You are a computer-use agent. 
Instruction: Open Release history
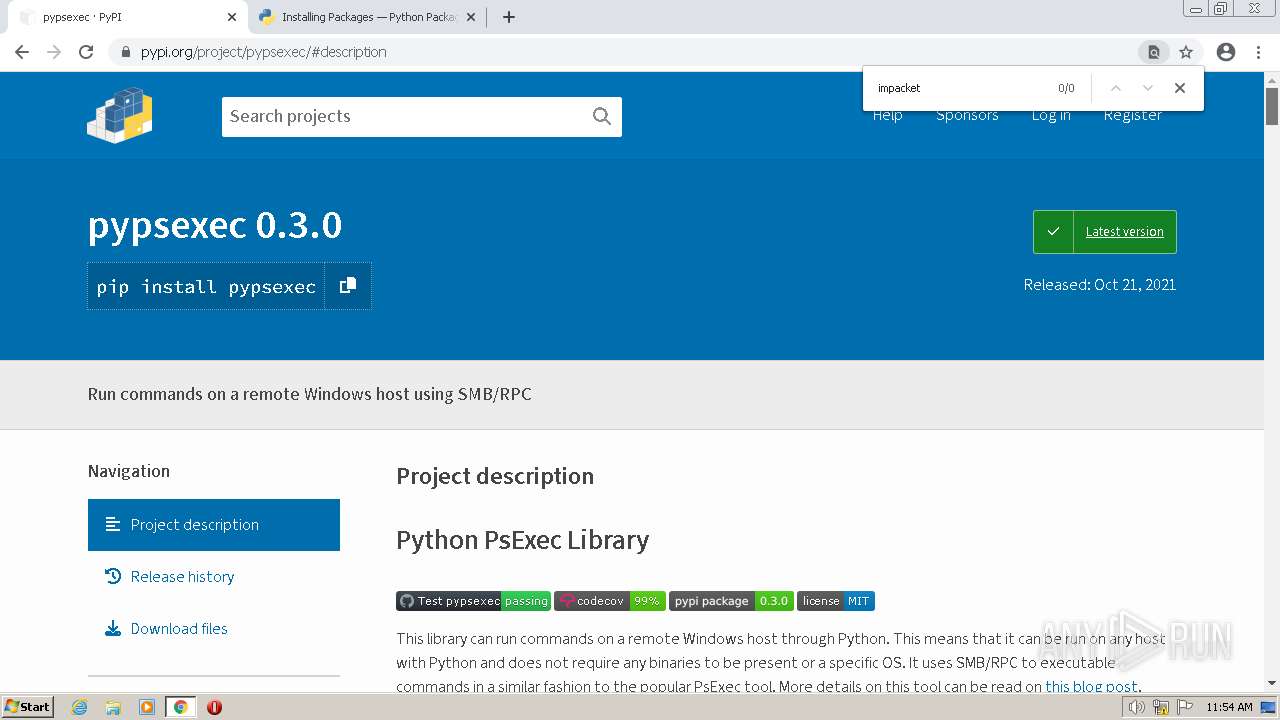[182, 577]
